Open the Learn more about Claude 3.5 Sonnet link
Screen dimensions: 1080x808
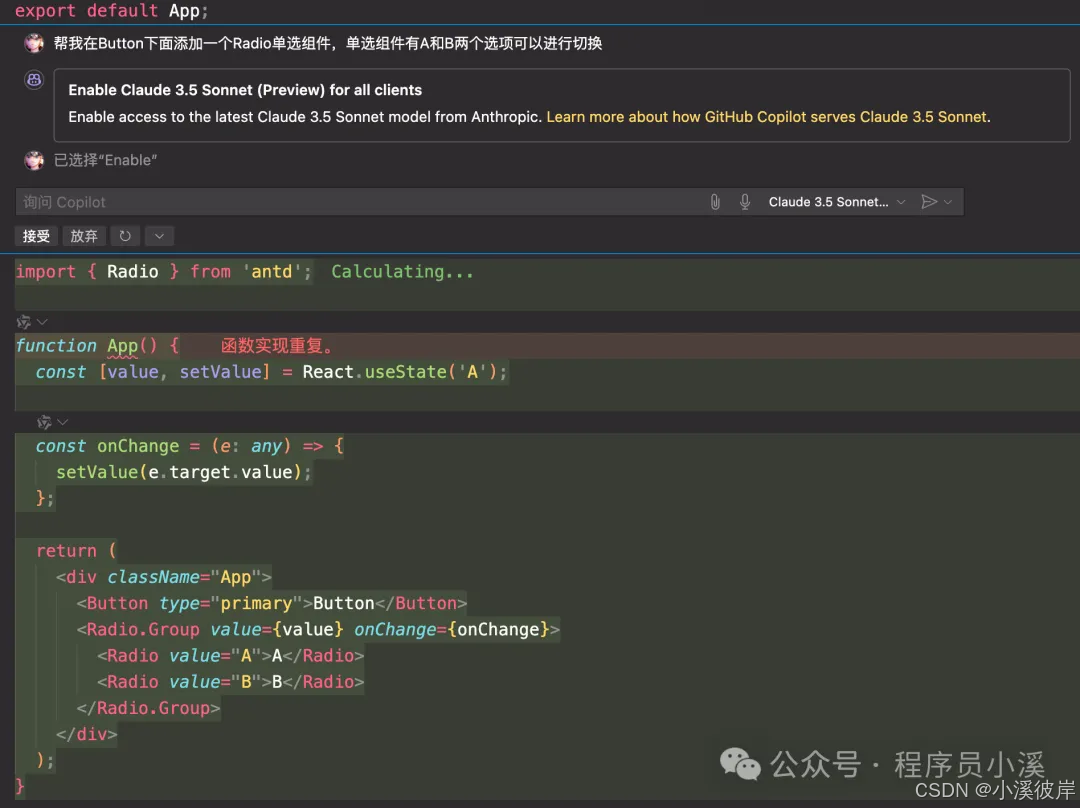768,117
